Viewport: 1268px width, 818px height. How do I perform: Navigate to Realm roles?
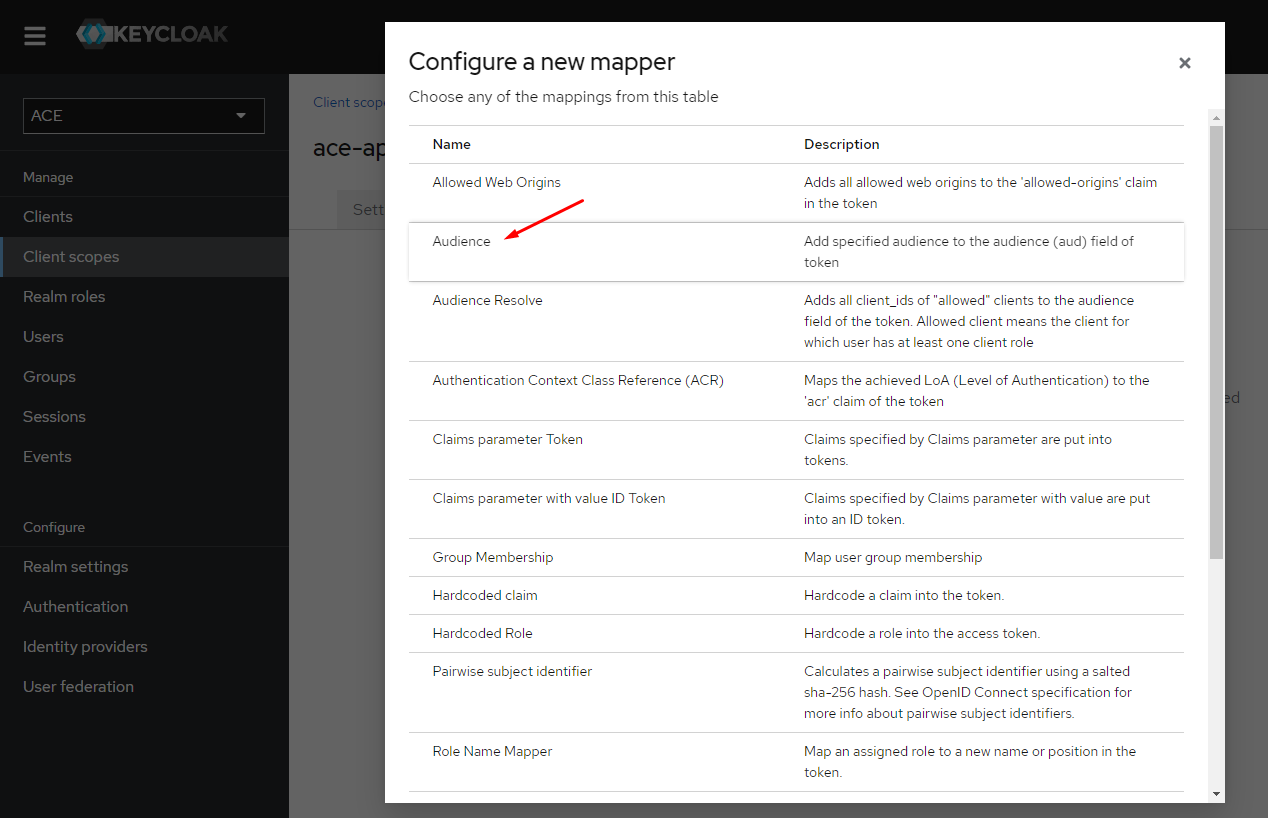click(64, 296)
